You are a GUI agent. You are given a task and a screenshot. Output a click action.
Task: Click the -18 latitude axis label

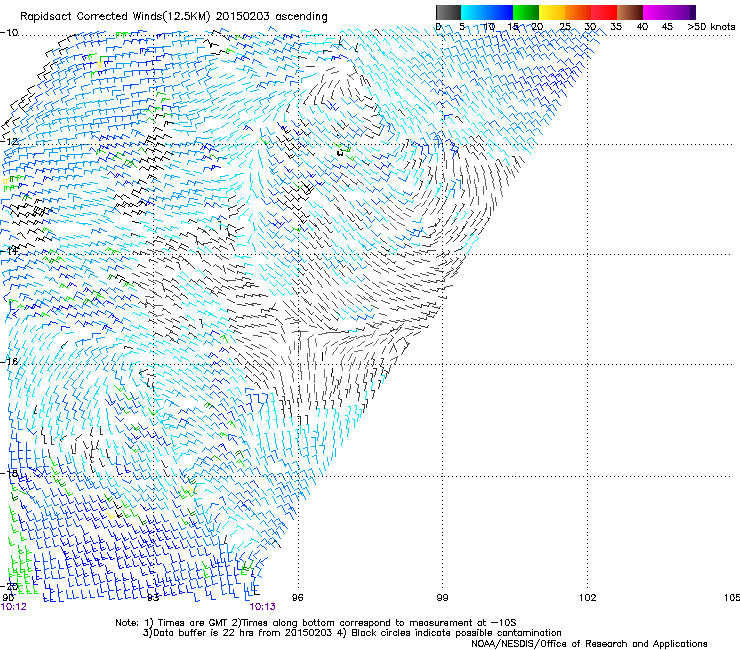click(x=9, y=473)
